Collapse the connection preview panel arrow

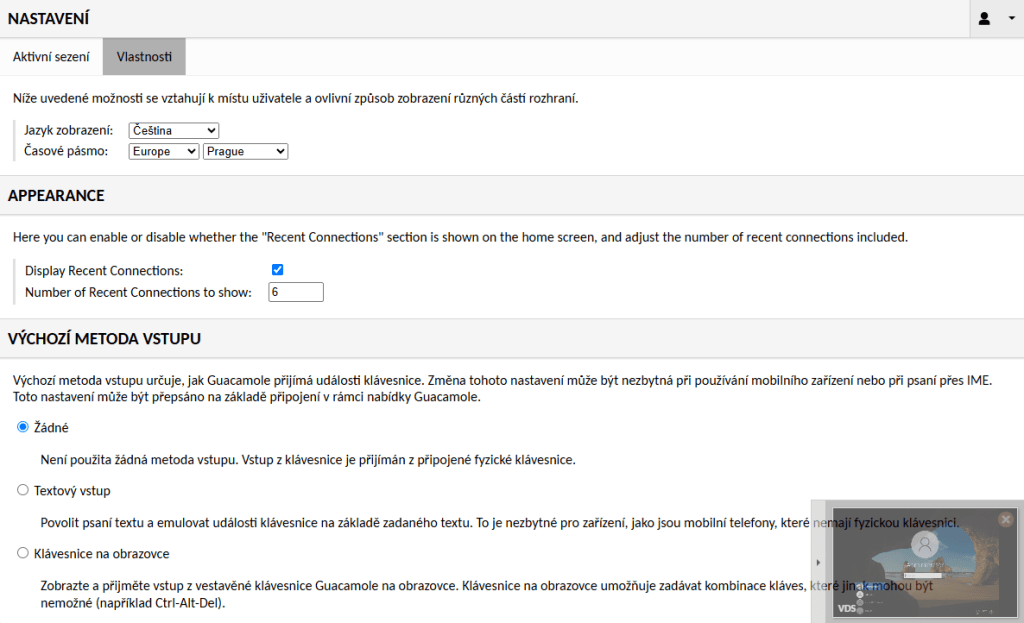coord(818,562)
